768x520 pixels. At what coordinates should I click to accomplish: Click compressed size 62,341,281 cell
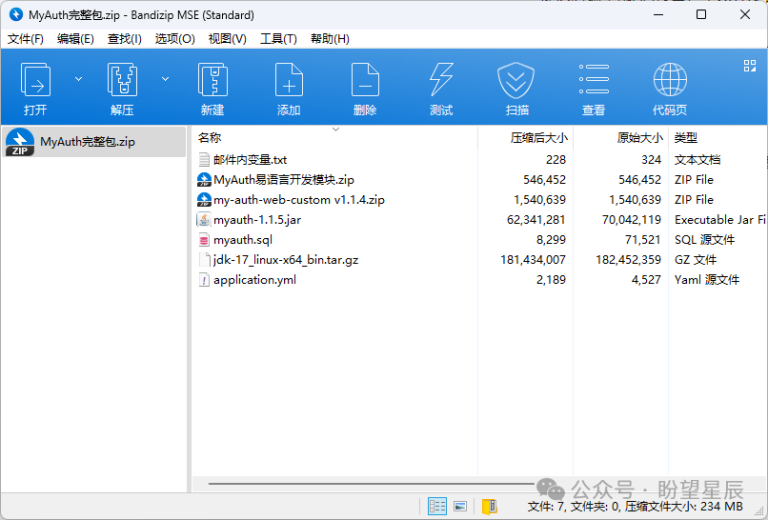coord(536,220)
